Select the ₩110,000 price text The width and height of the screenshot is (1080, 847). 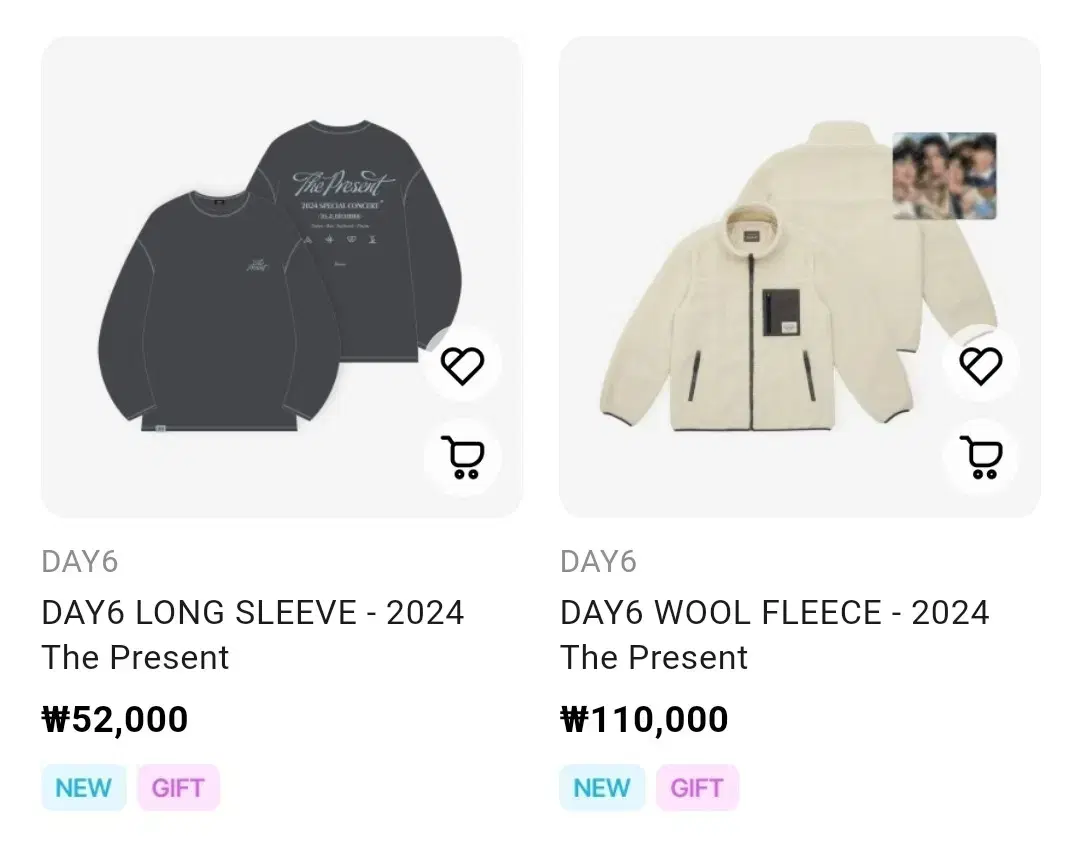point(645,720)
